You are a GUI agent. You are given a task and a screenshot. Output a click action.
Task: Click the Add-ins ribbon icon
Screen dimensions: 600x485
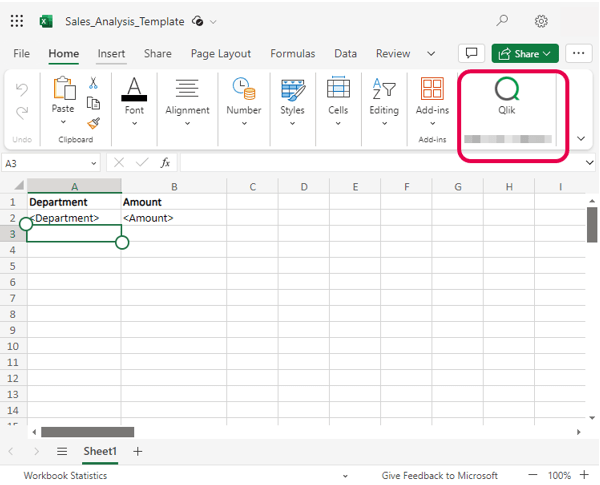click(432, 98)
